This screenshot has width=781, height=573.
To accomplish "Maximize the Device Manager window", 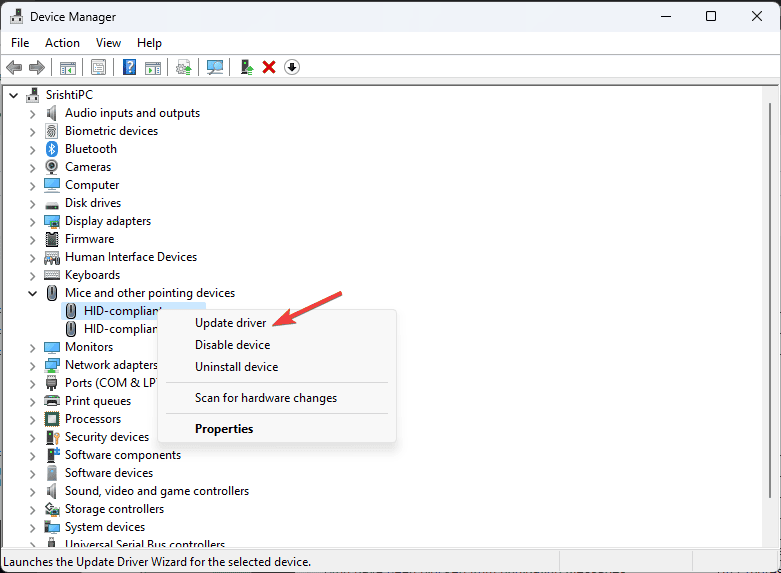I will [x=711, y=16].
